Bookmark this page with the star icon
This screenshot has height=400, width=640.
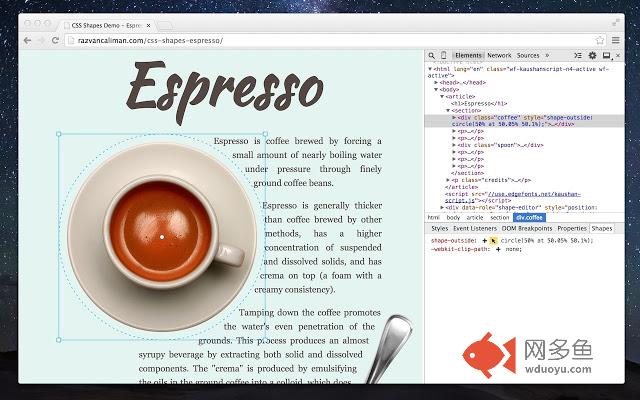point(600,40)
